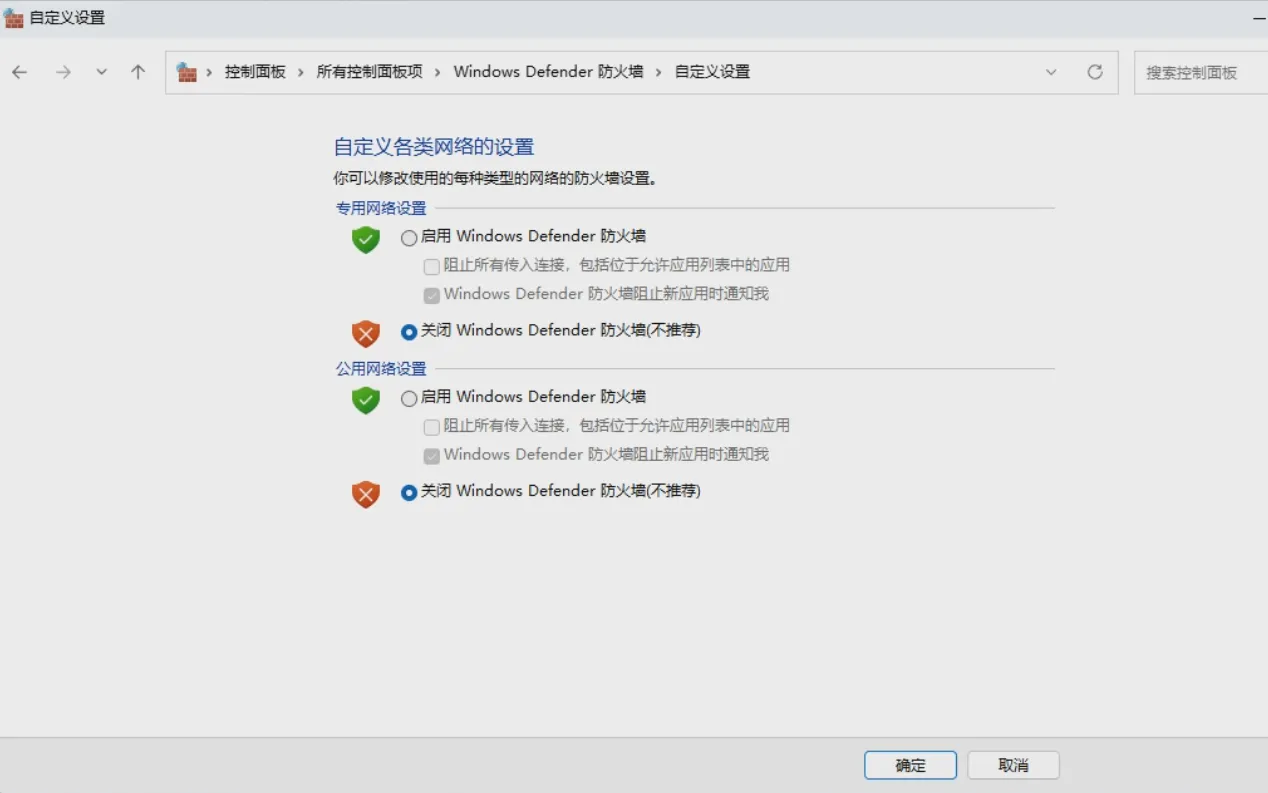Click the 自定义各类网络的设置 heading
The height and width of the screenshot is (793, 1268).
coord(434,147)
